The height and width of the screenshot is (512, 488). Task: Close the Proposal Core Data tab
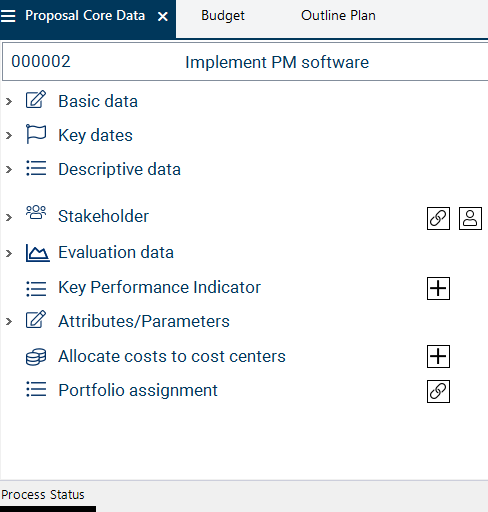point(163,16)
